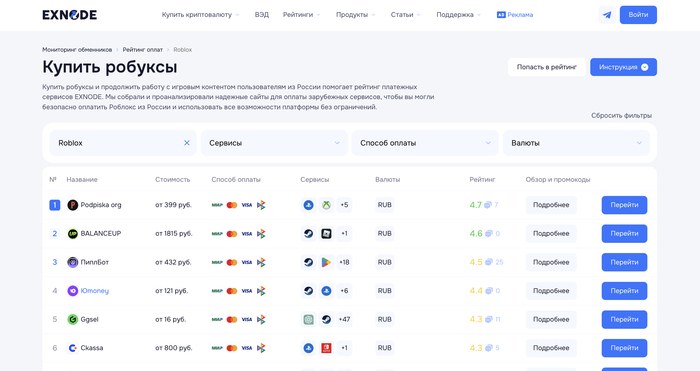Viewport: 700px width, 371px height.
Task: Click Перейти for ПиплБот
Action: [624, 262]
